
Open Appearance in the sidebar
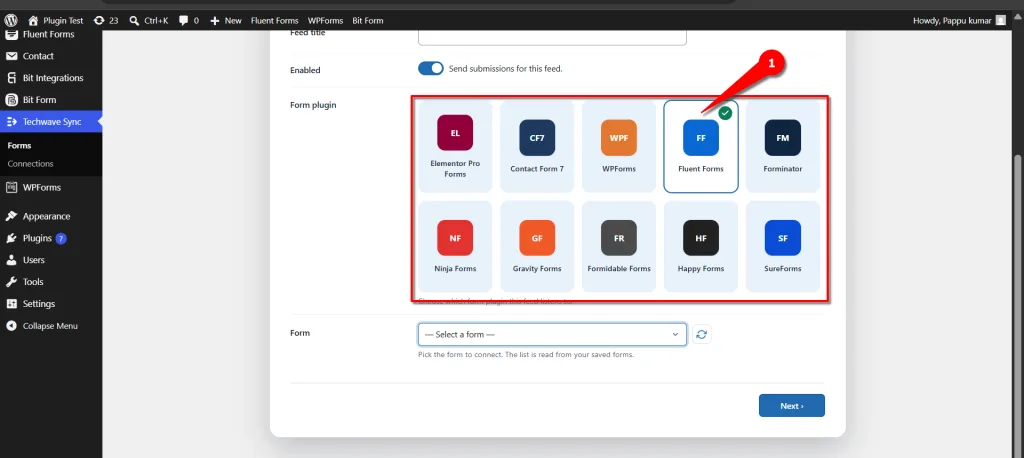tap(51, 216)
